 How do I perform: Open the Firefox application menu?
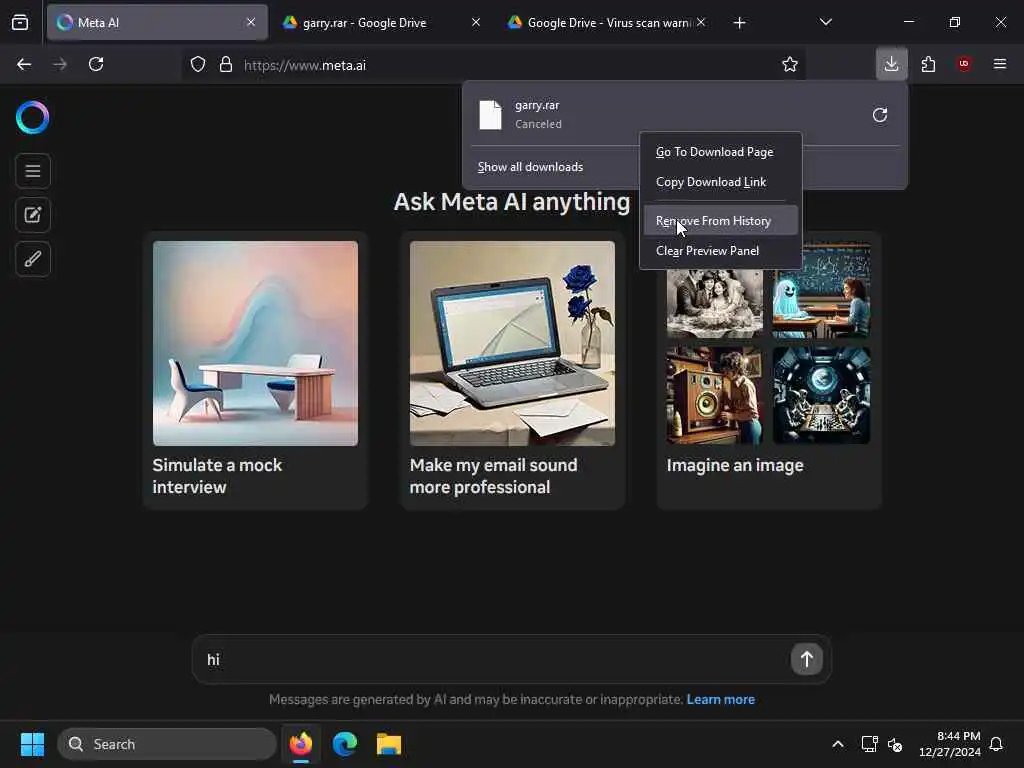[999, 64]
